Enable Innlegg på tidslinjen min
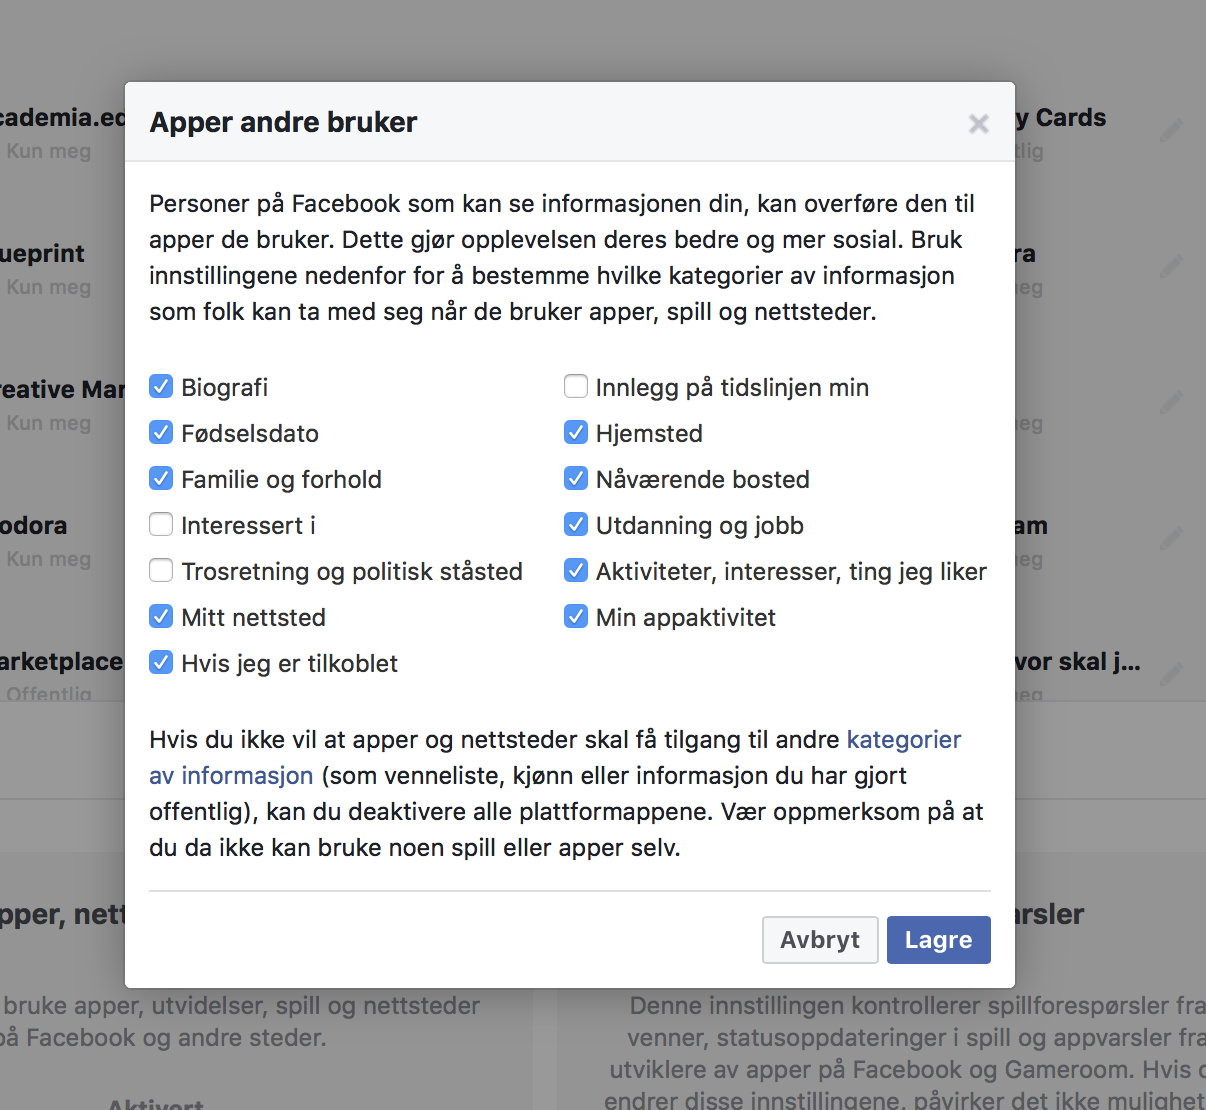This screenshot has width=1206, height=1110. pyautogui.click(x=576, y=386)
